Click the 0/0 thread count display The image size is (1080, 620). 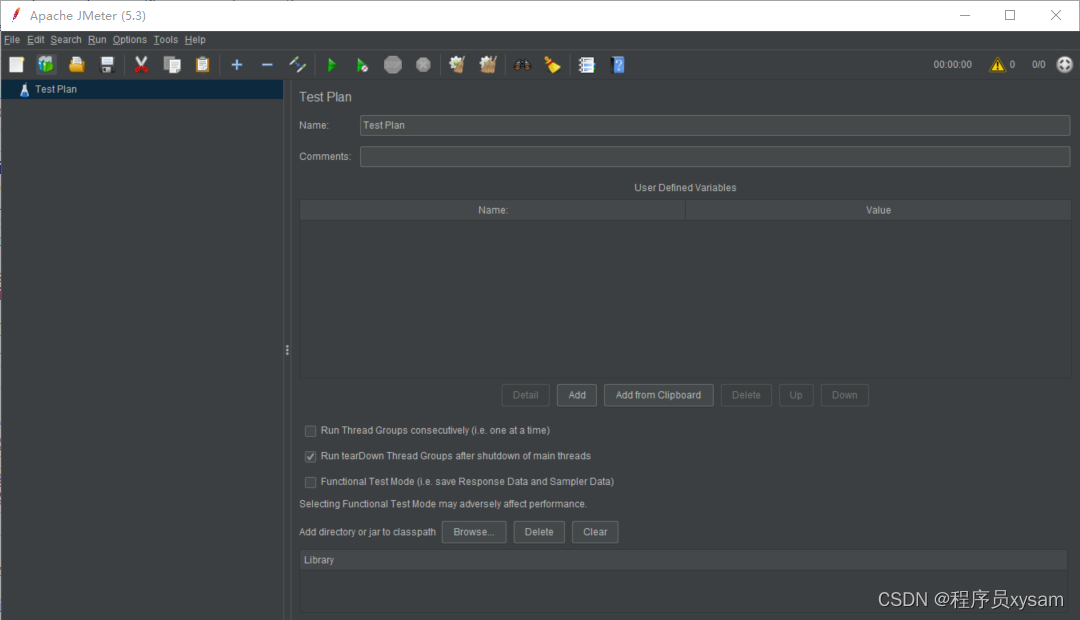point(1039,65)
